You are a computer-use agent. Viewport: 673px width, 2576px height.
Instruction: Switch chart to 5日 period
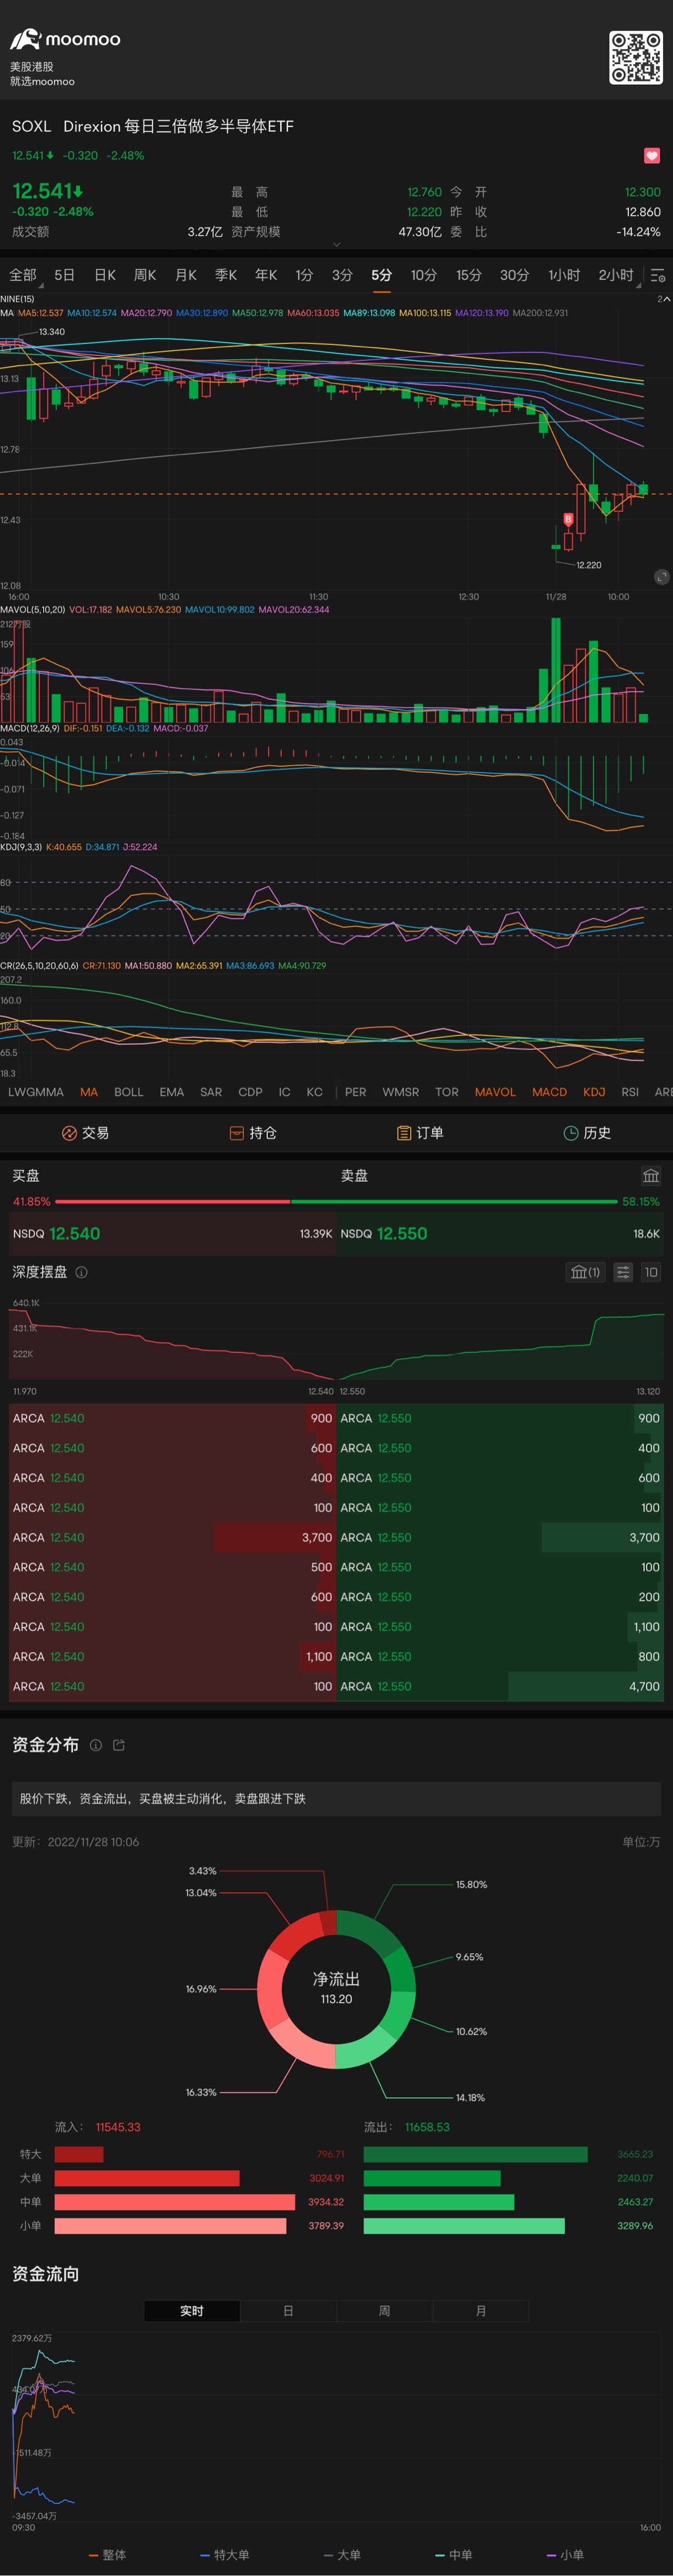pos(64,275)
